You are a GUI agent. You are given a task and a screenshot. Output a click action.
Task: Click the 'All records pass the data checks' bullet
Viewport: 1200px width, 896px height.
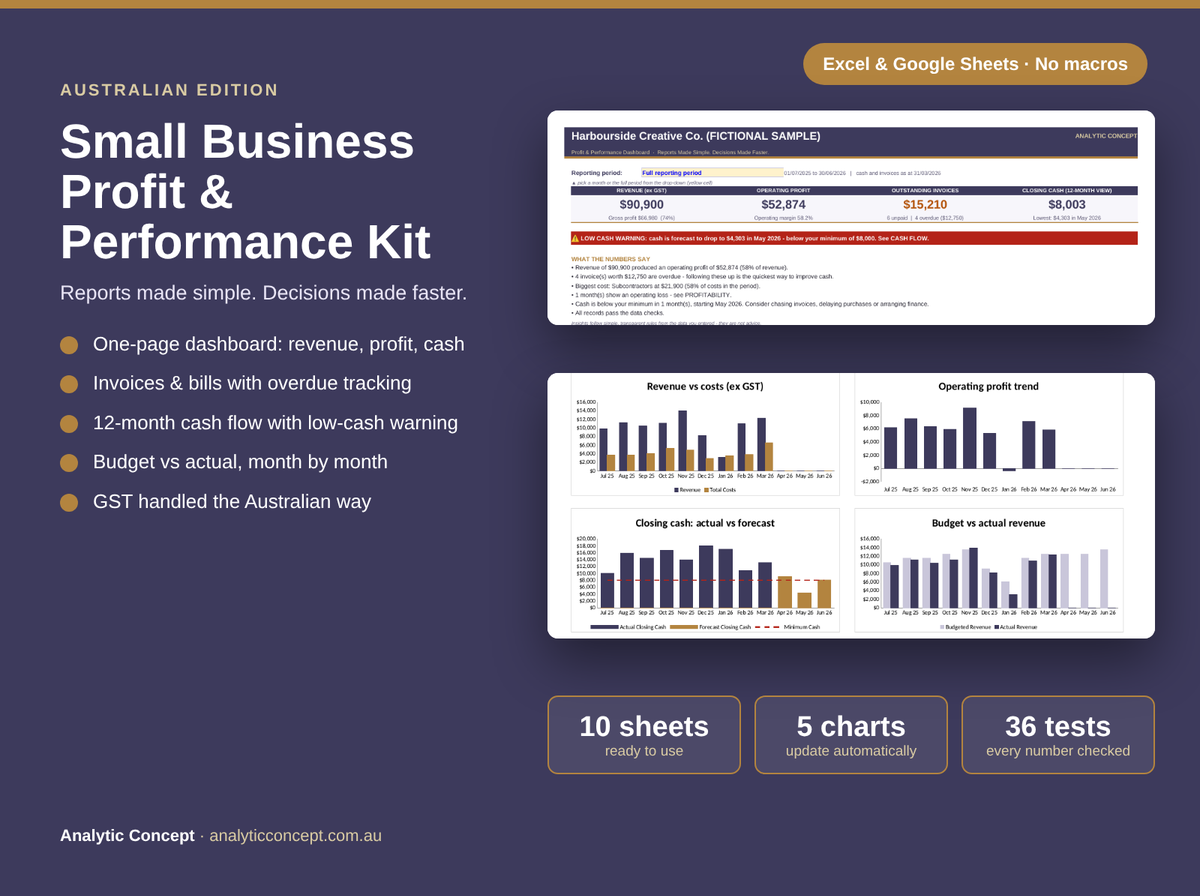(x=617, y=313)
